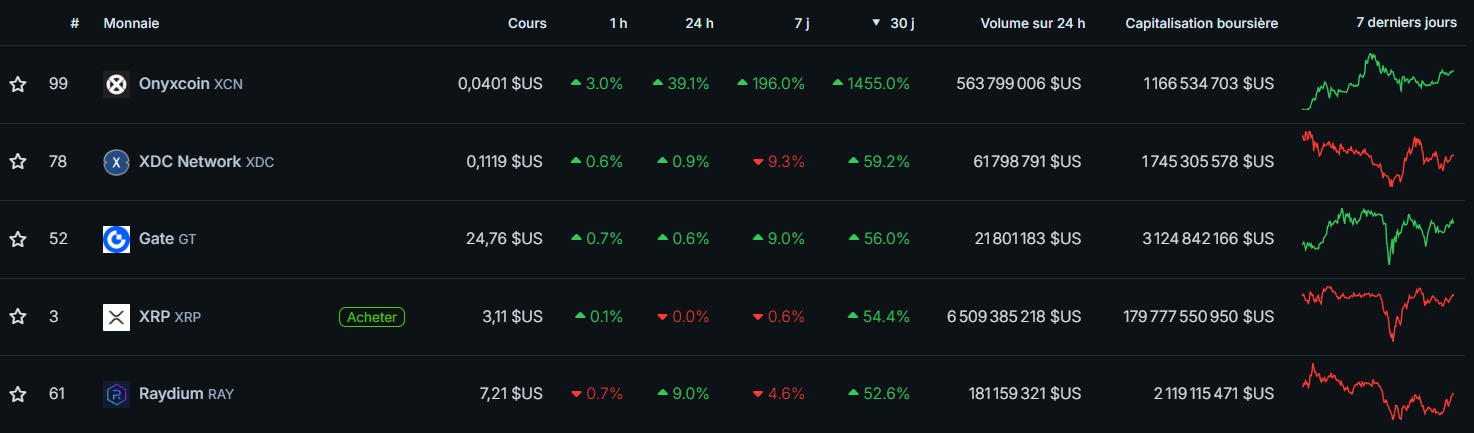Sort by Capitalisation boursière header
The width and height of the screenshot is (1474, 433).
pyautogui.click(x=1201, y=23)
